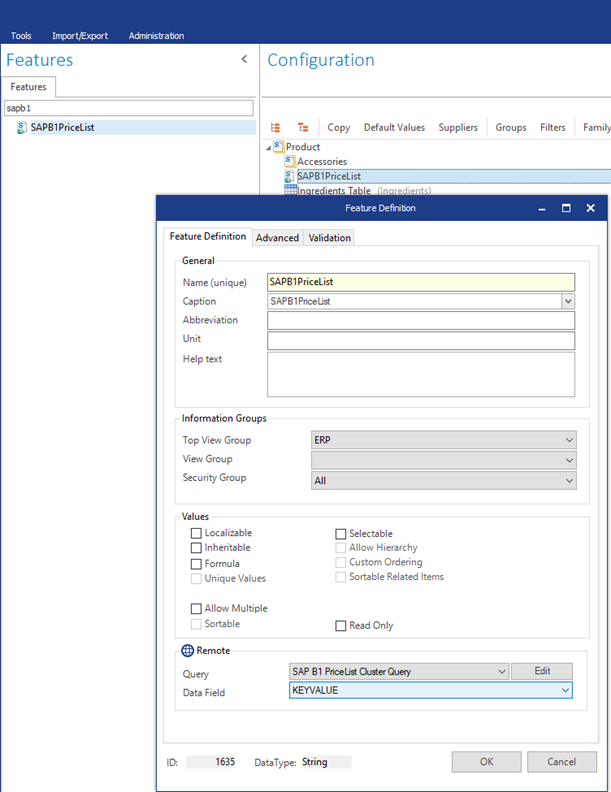611x792 pixels.
Task: Click Default Values in Configuration toolbar
Action: tap(394, 127)
